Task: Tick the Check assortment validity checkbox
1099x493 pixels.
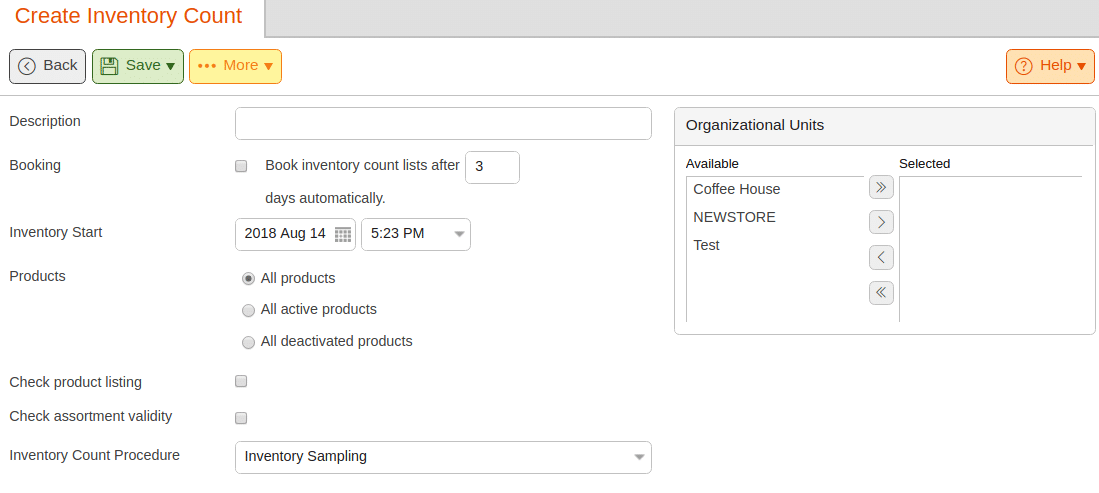Action: [x=241, y=418]
